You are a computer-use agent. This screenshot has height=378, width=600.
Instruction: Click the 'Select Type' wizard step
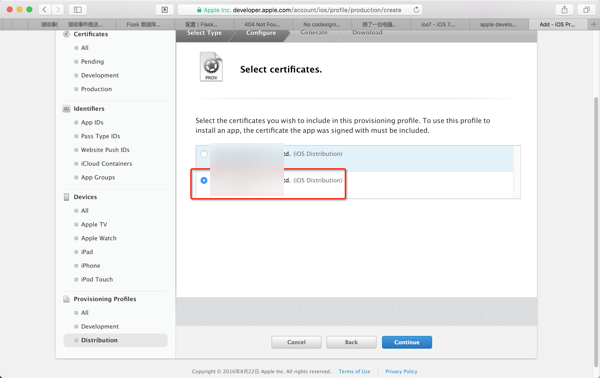[204, 33]
